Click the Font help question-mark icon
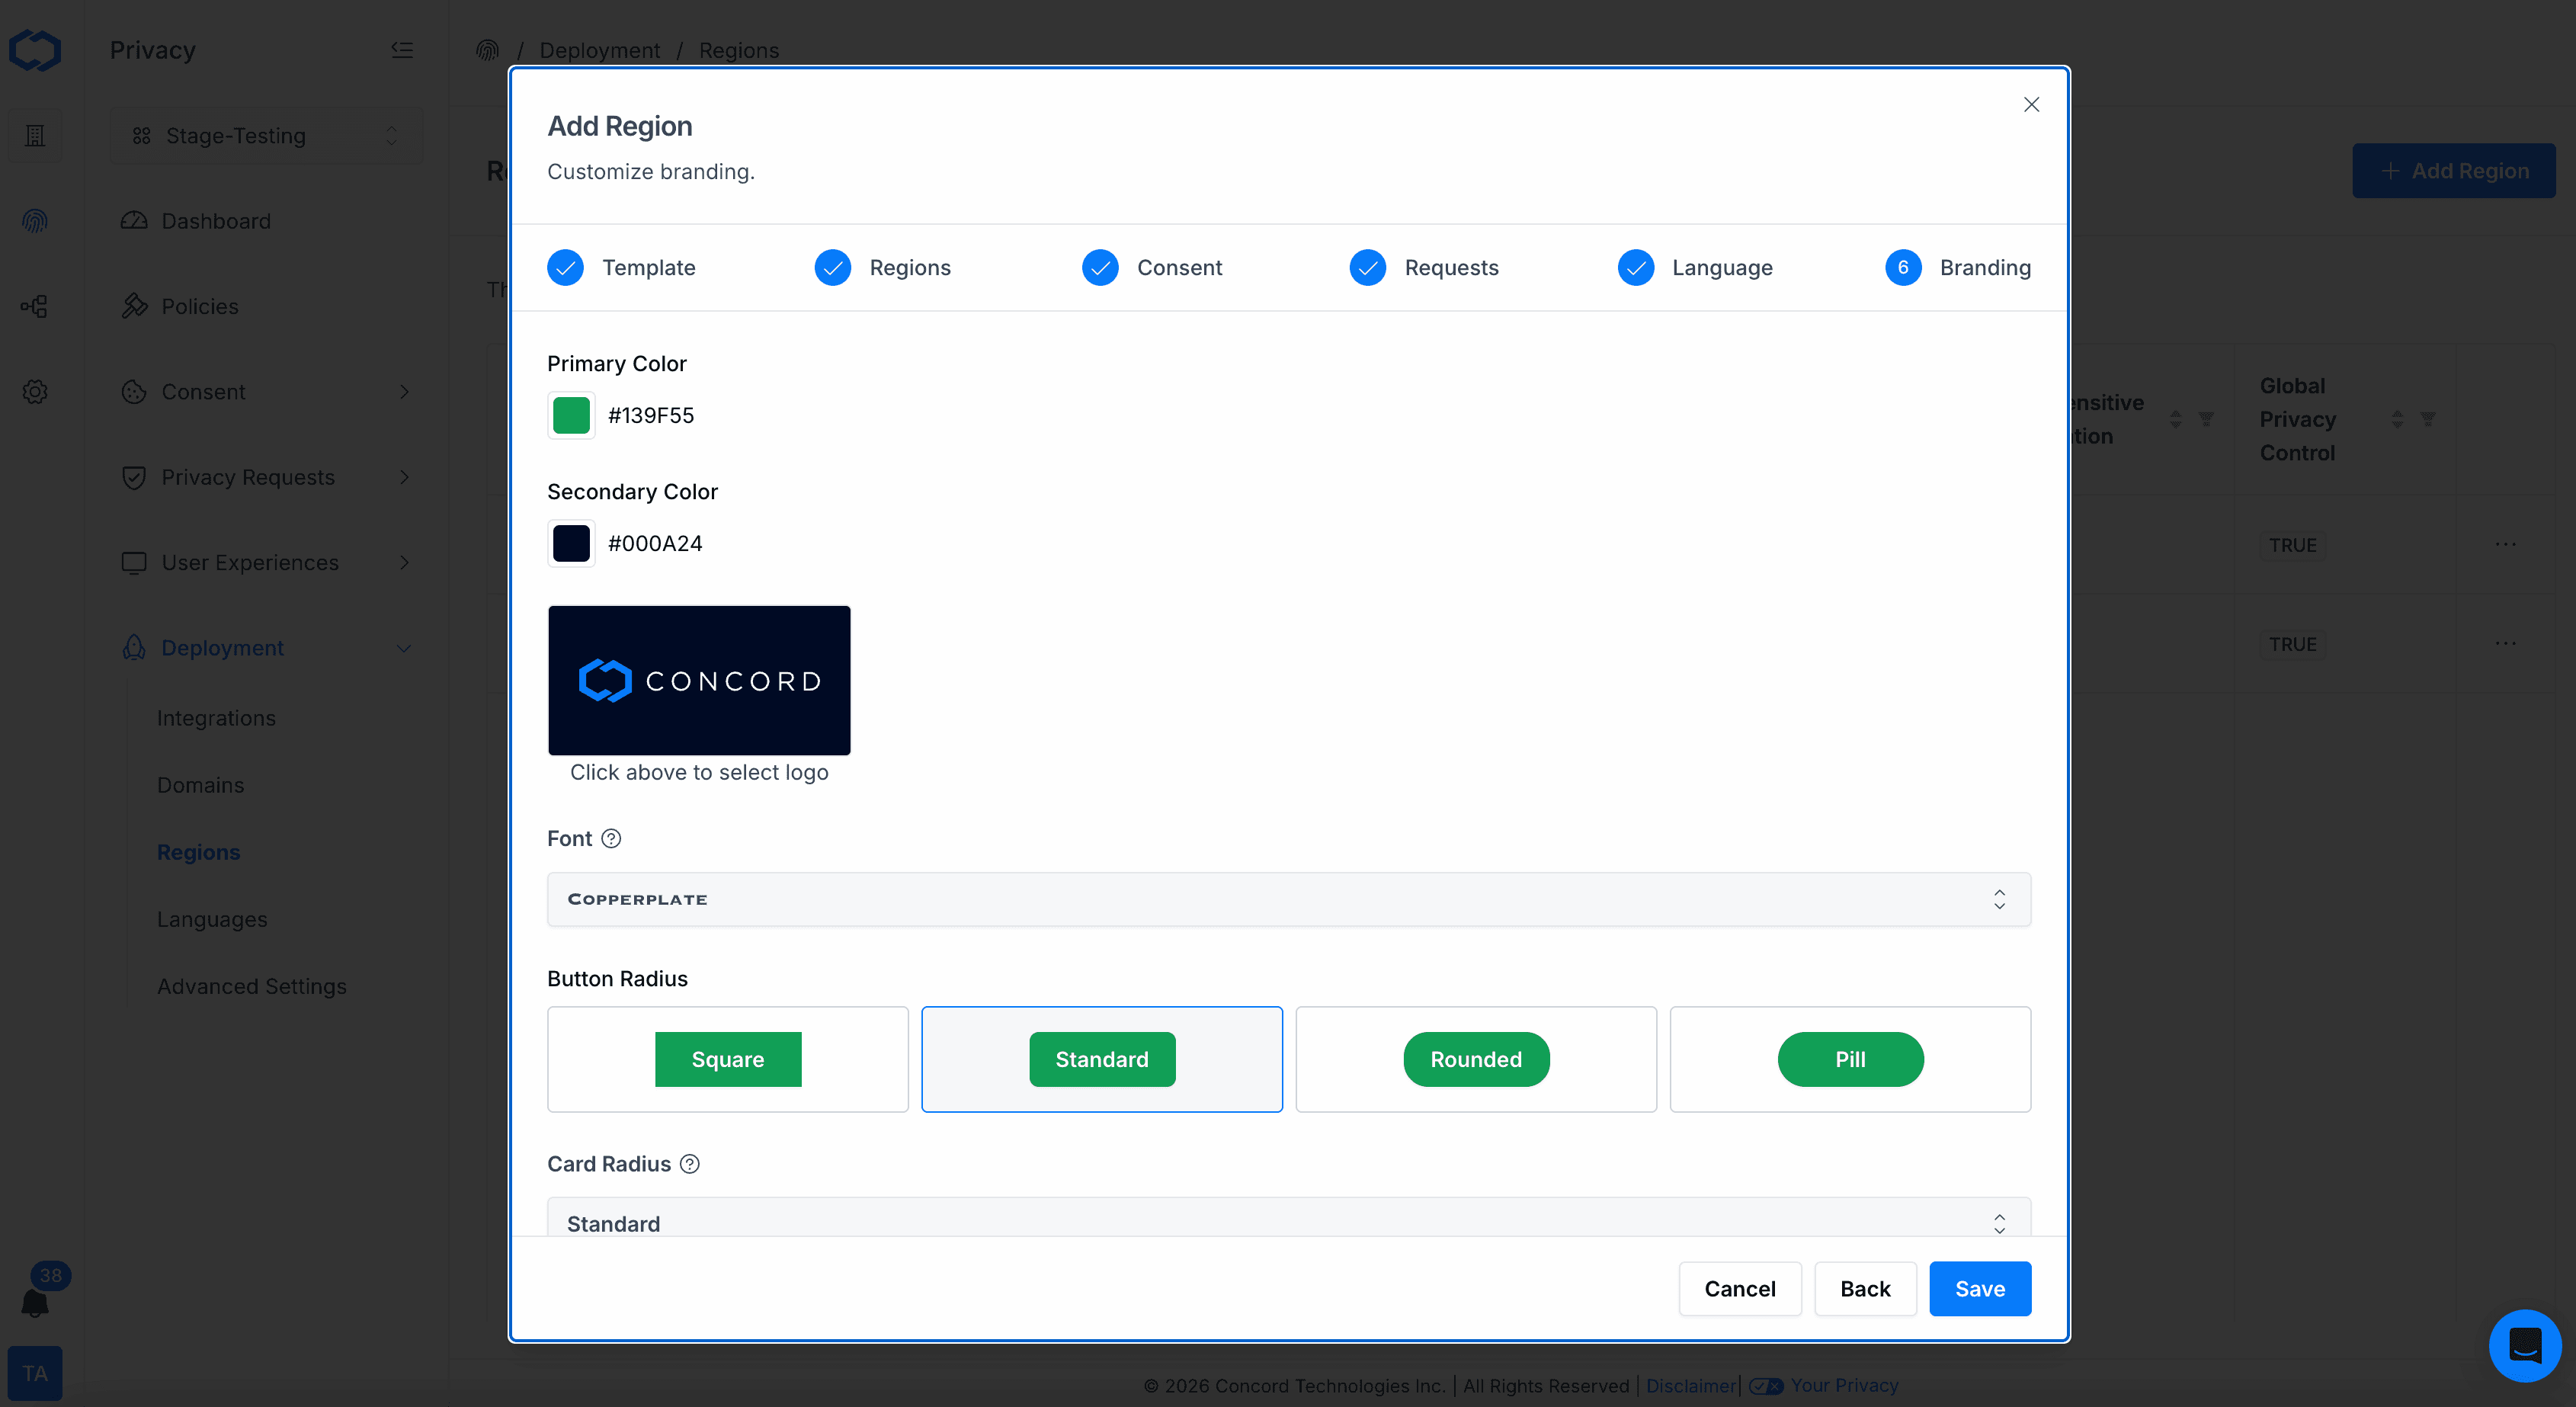 [x=611, y=838]
